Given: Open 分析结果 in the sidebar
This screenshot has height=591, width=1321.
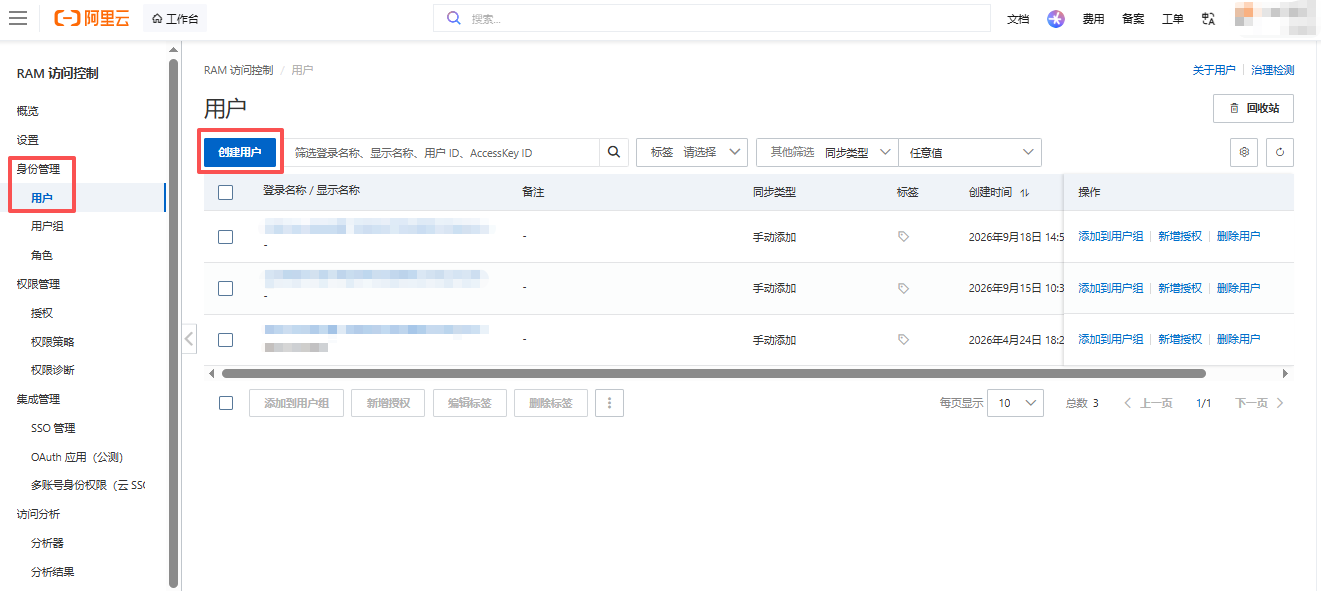Looking at the screenshot, I should (53, 572).
